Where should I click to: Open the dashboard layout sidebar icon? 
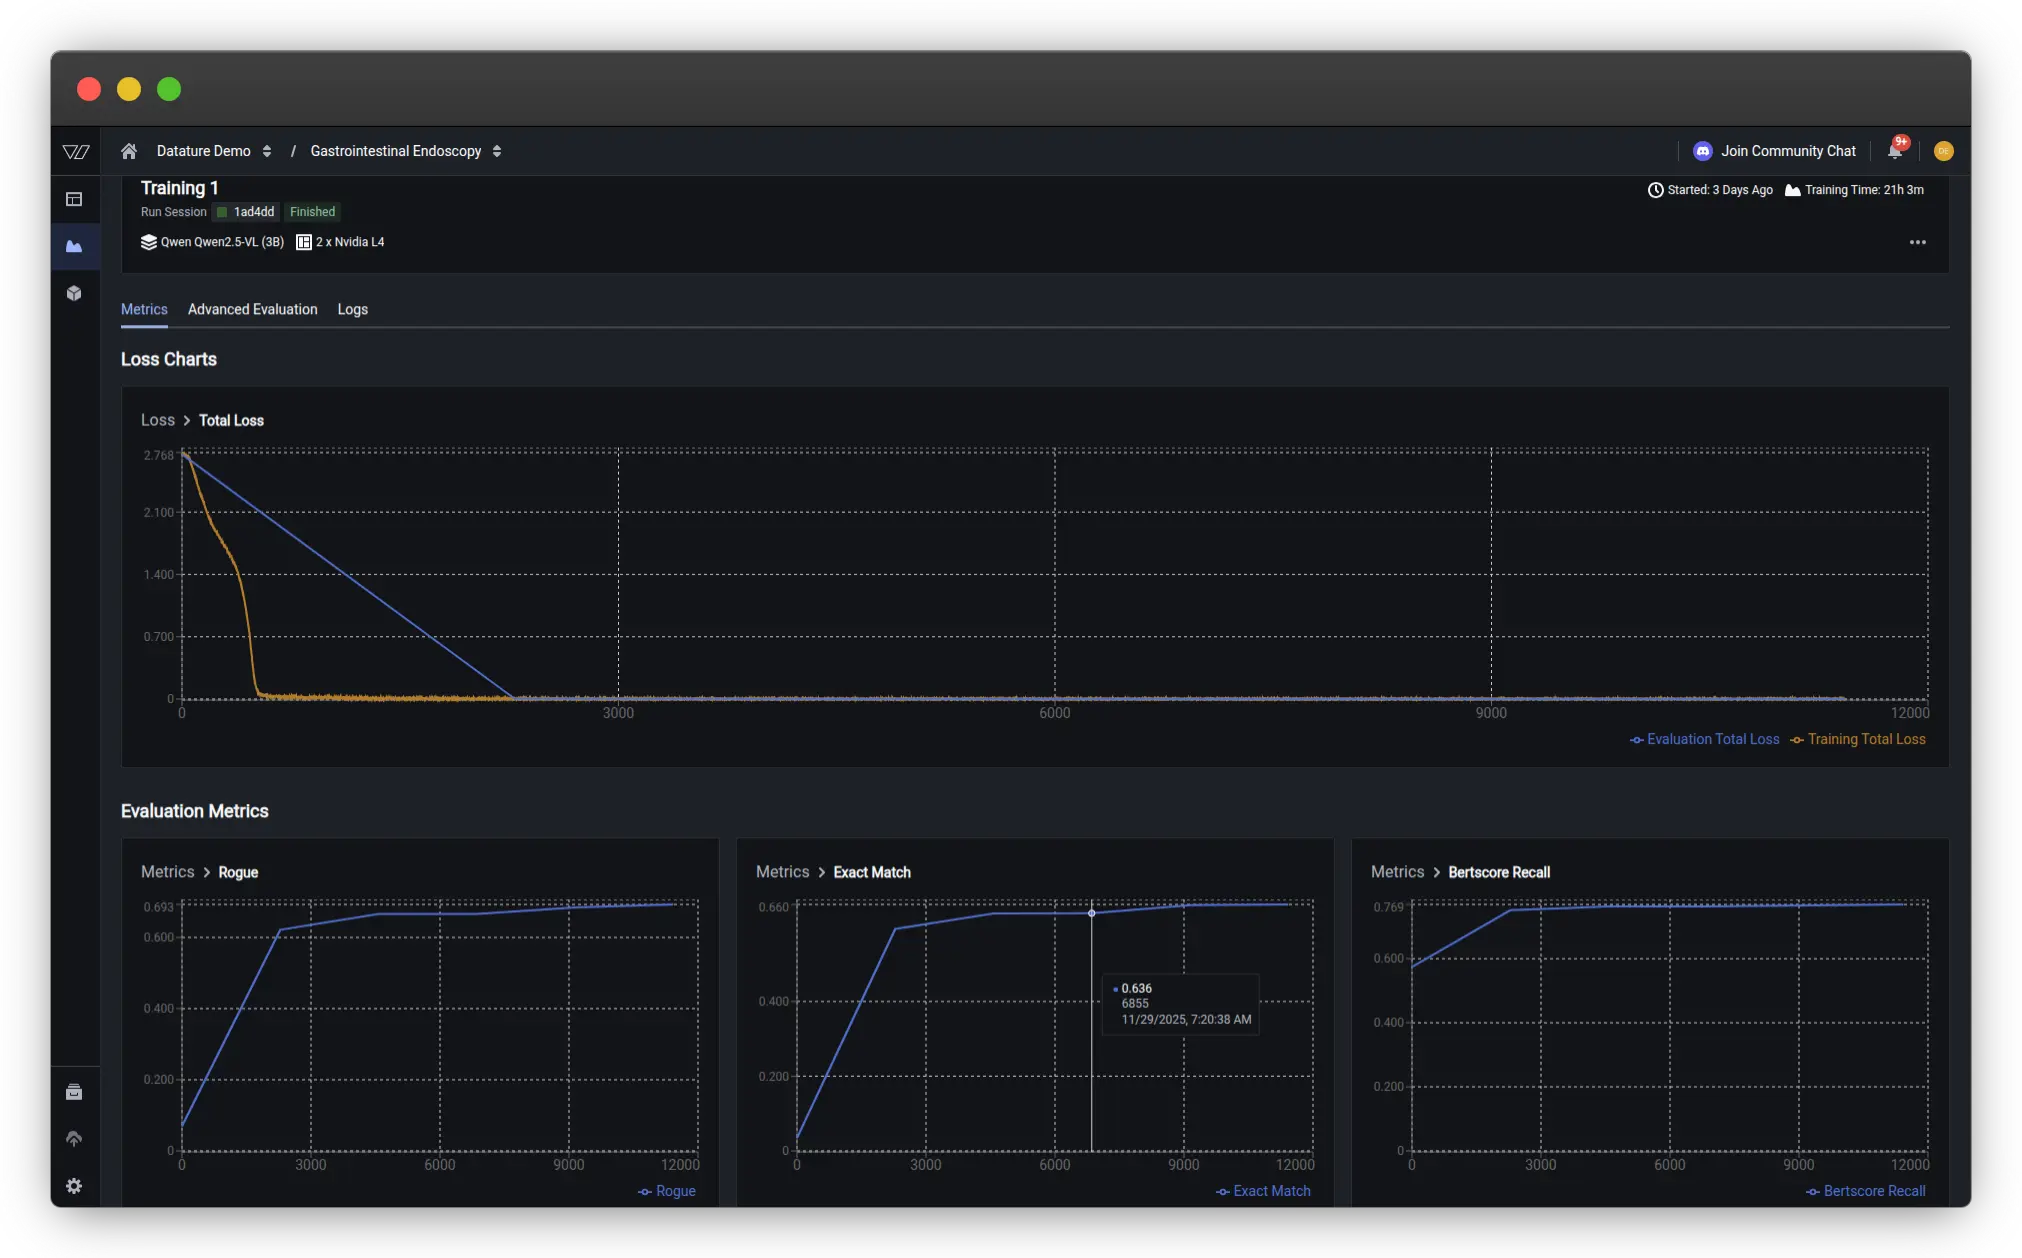(x=74, y=199)
